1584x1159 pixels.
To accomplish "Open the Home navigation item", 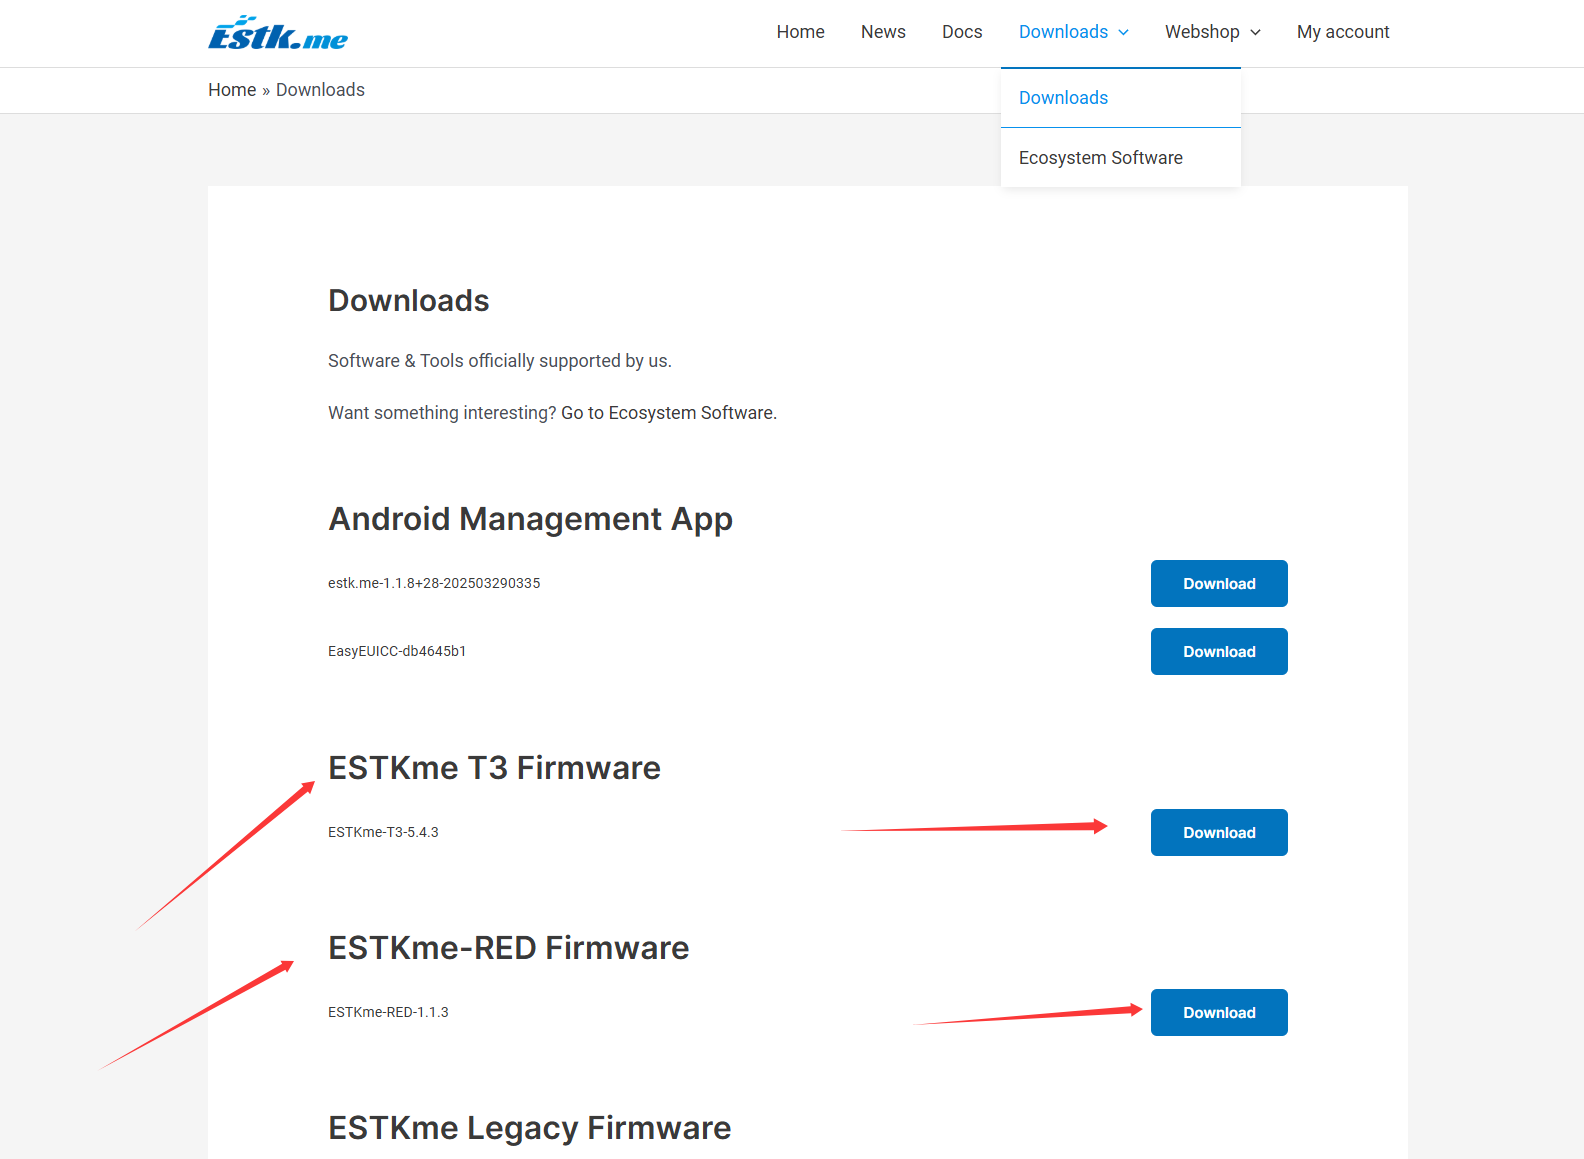I will 800,32.
